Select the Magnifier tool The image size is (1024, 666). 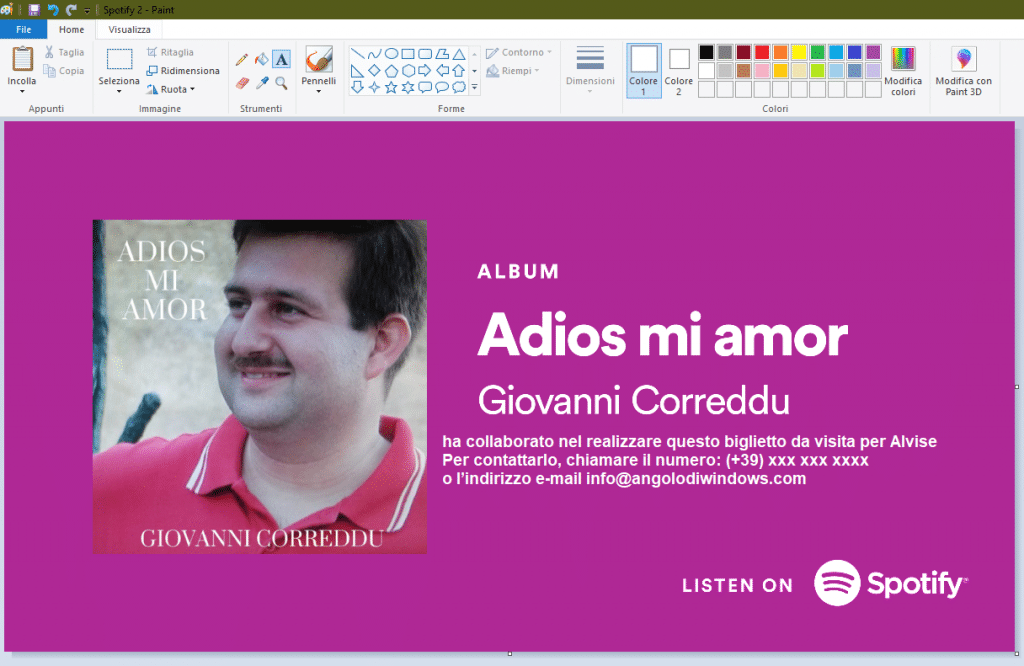281,83
